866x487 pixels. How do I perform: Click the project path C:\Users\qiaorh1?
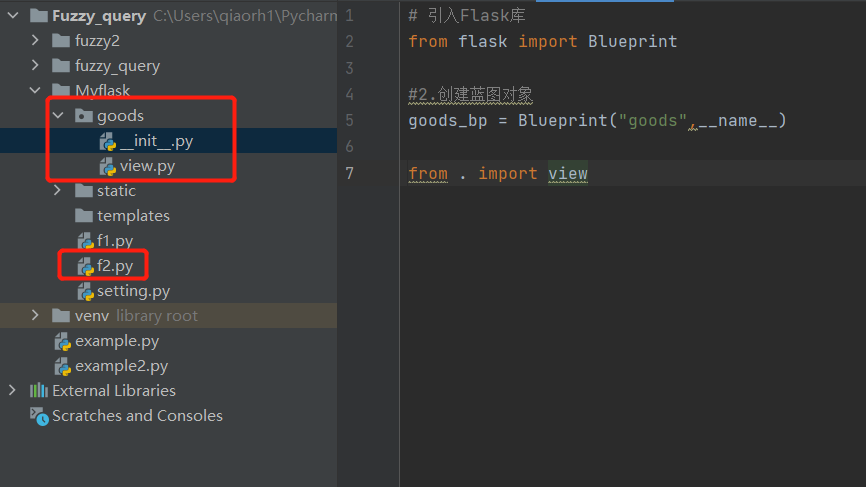245,16
